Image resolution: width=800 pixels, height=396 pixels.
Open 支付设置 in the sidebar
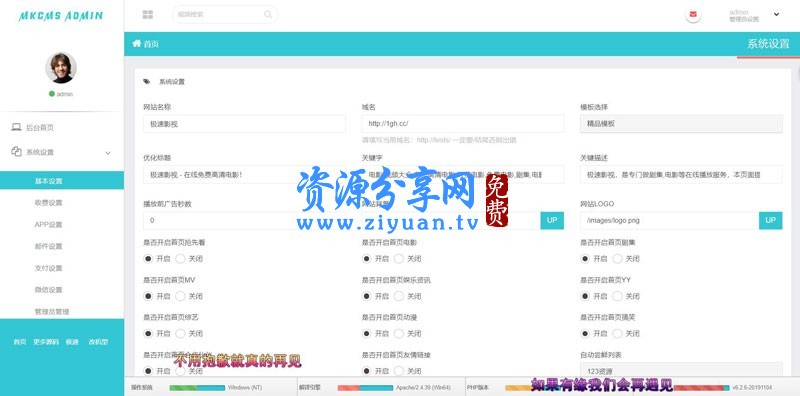click(48, 268)
